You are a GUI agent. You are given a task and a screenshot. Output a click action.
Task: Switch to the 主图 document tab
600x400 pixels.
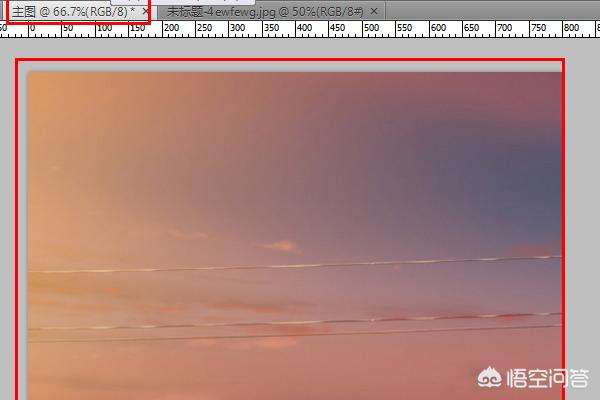[x=68, y=10]
